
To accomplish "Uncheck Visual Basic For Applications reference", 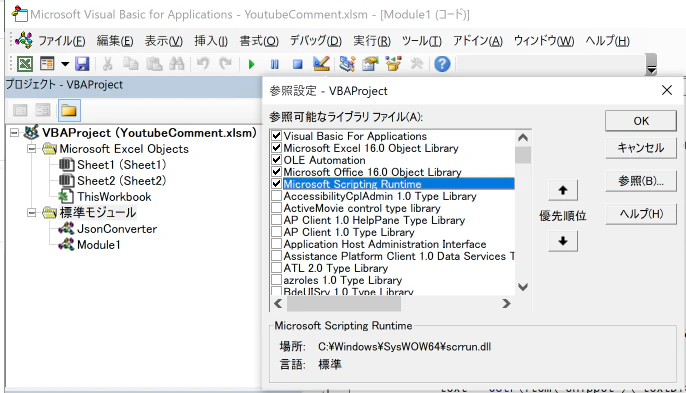I will 276,136.
